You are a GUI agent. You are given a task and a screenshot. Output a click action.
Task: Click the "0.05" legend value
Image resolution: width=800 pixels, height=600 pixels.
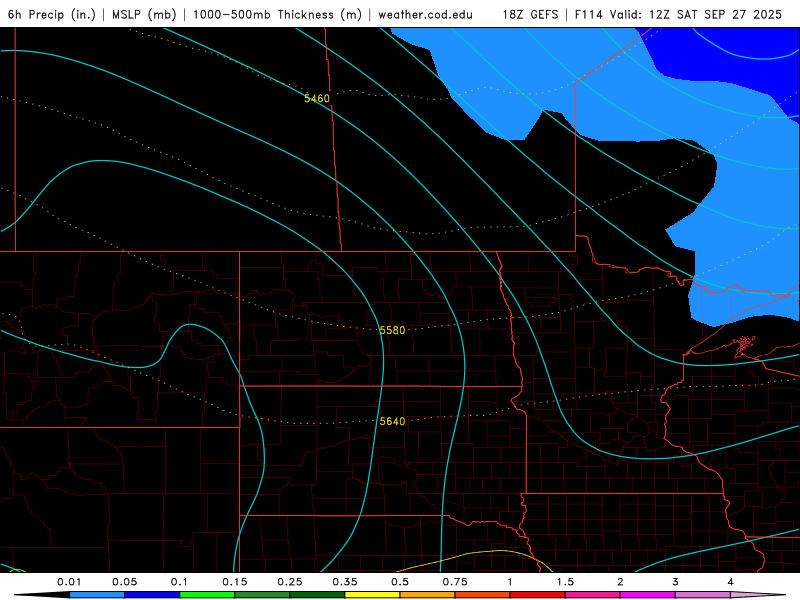[124, 582]
